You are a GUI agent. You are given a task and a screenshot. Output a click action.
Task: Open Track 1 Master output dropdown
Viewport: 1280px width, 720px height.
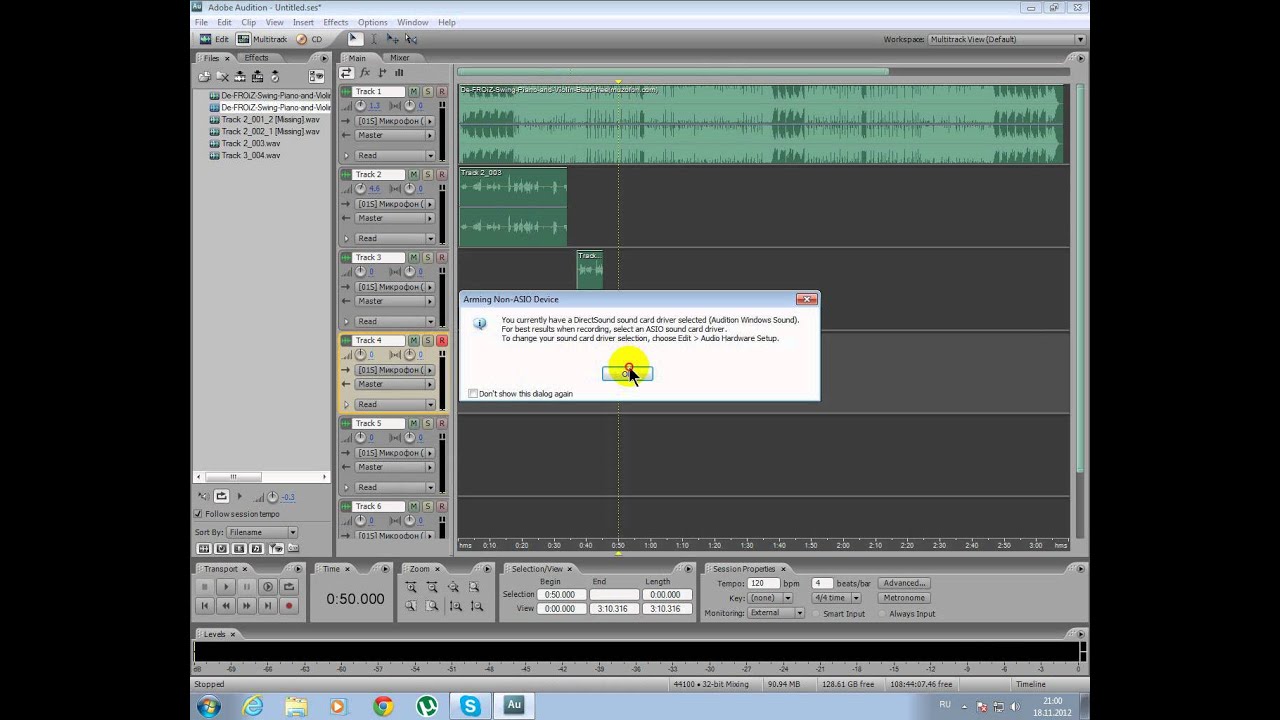(x=395, y=135)
